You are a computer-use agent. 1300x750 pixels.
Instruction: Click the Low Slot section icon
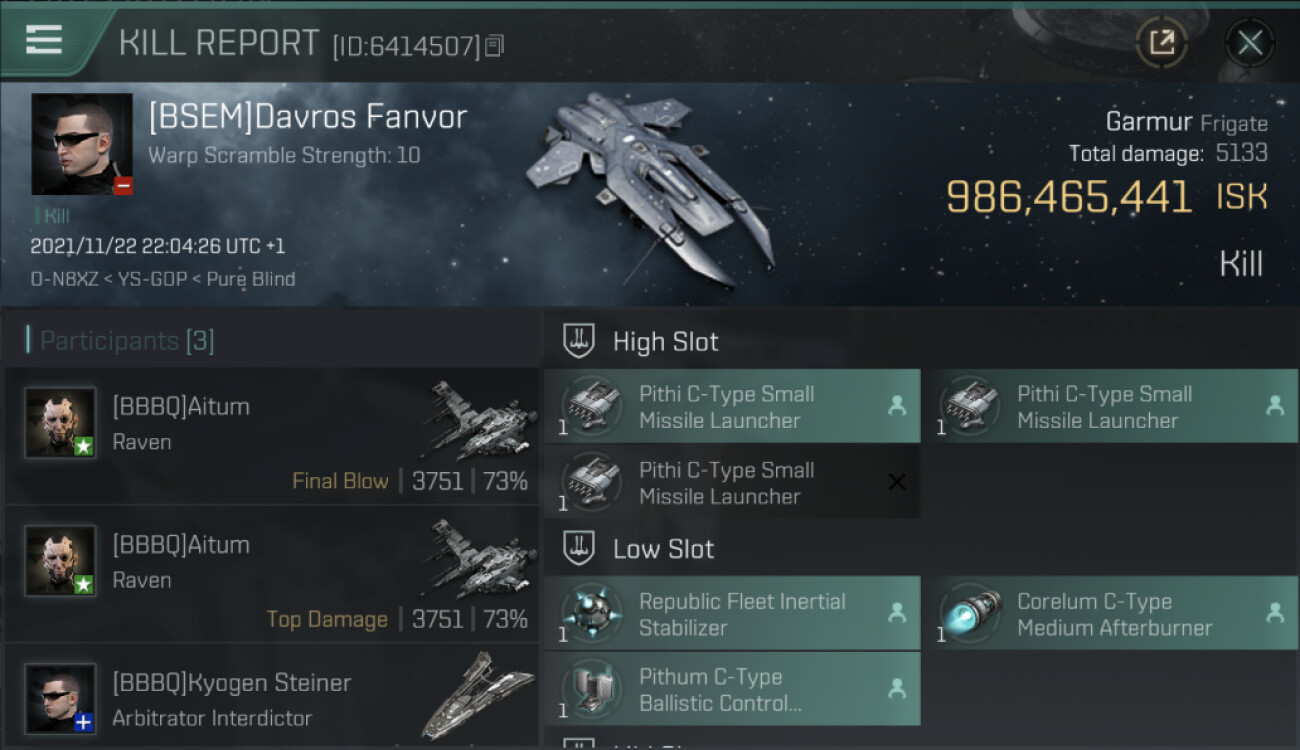579,548
